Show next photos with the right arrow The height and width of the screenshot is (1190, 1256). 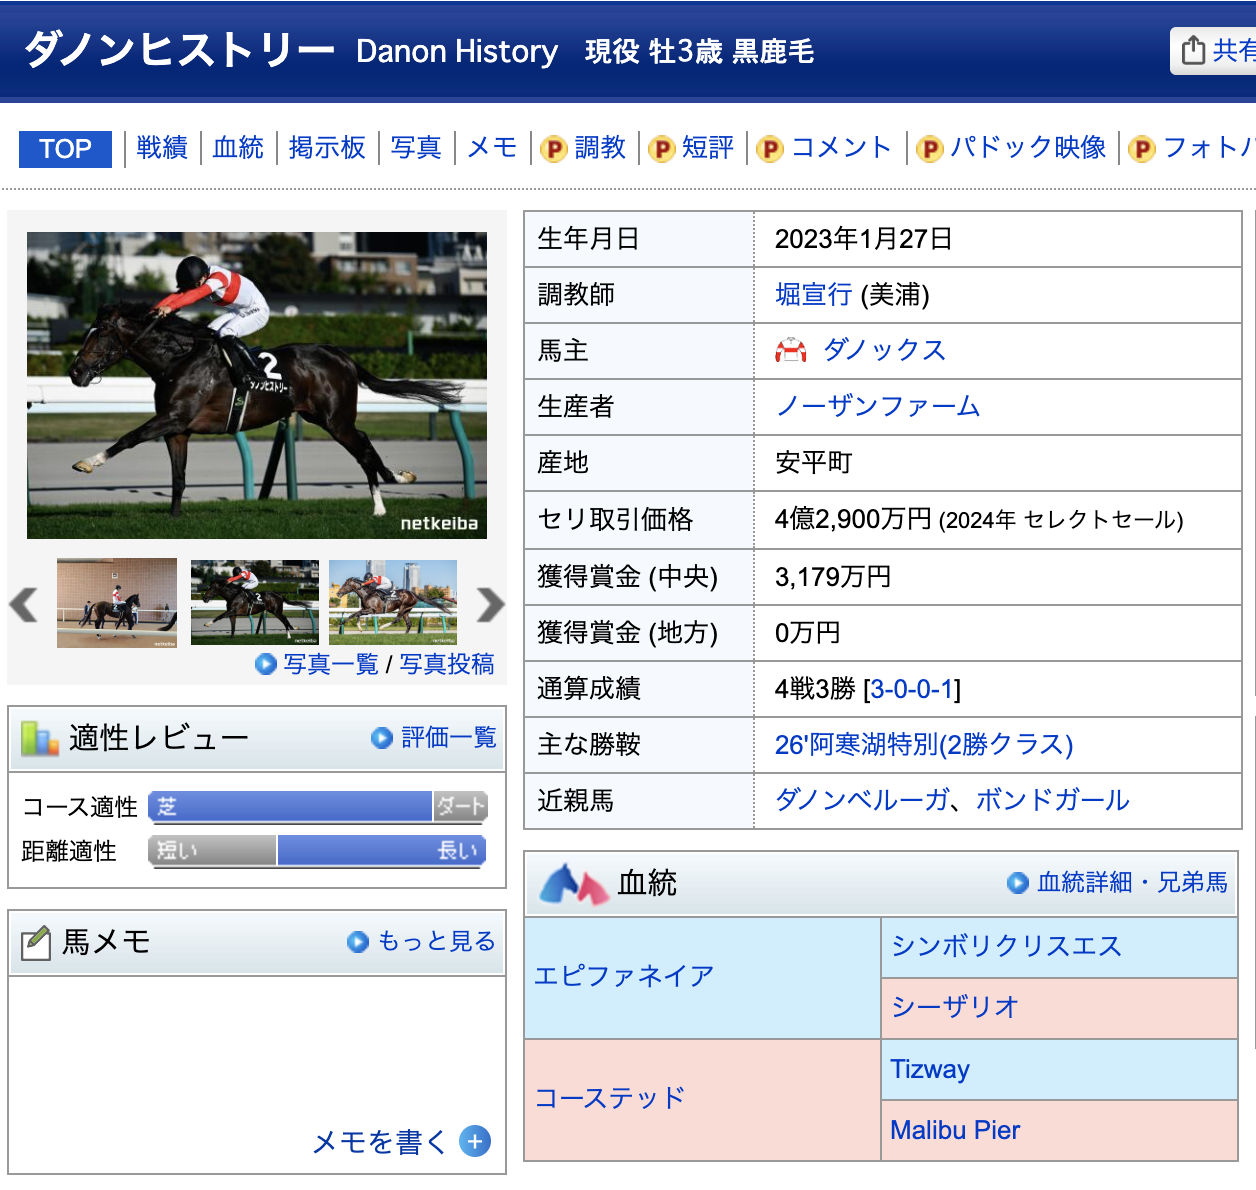[x=490, y=604]
